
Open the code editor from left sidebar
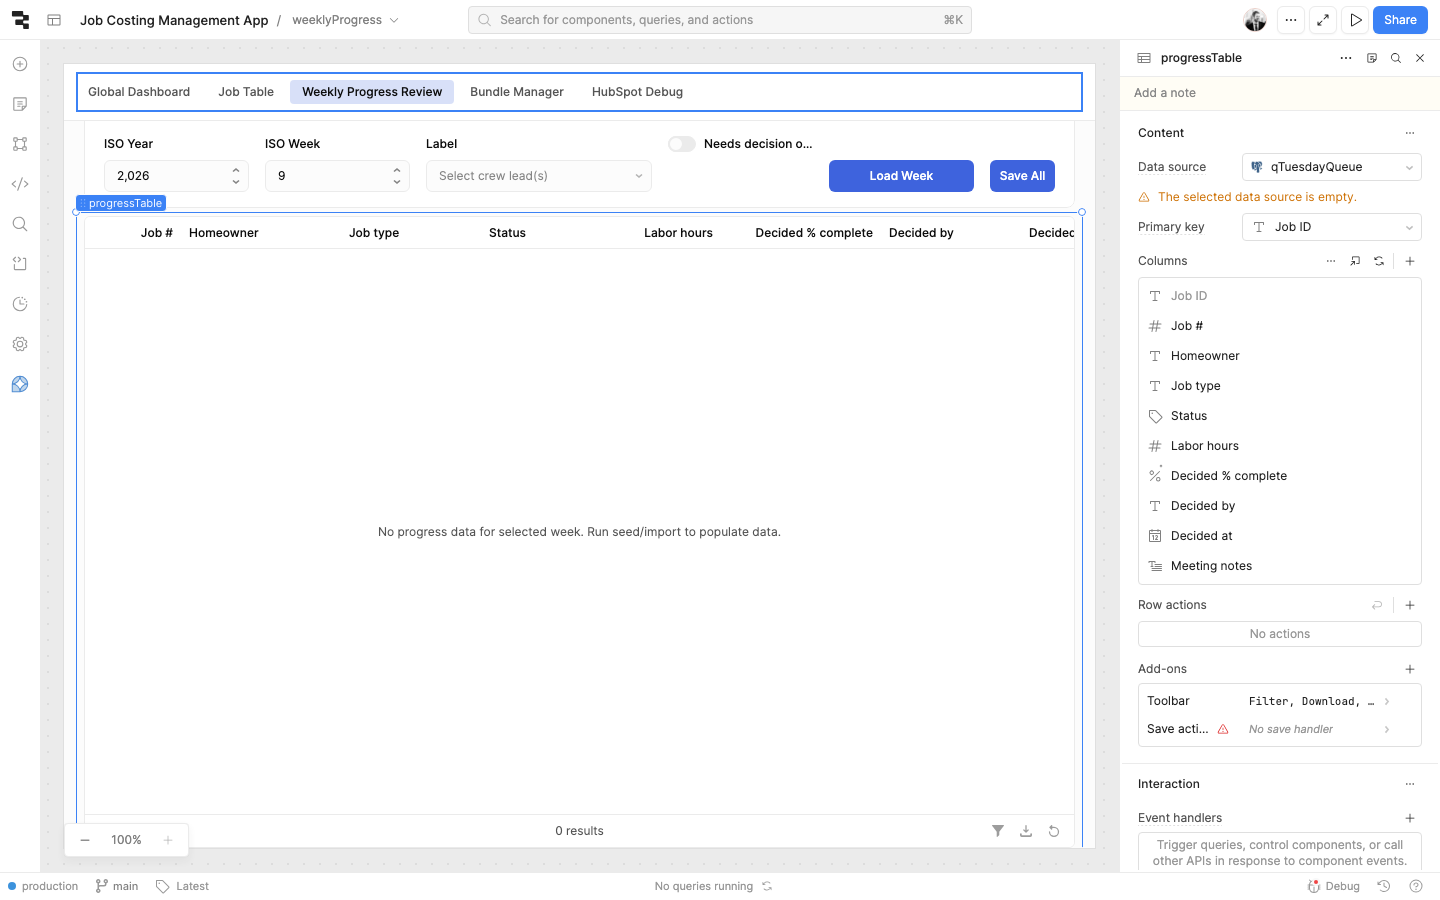pos(20,184)
